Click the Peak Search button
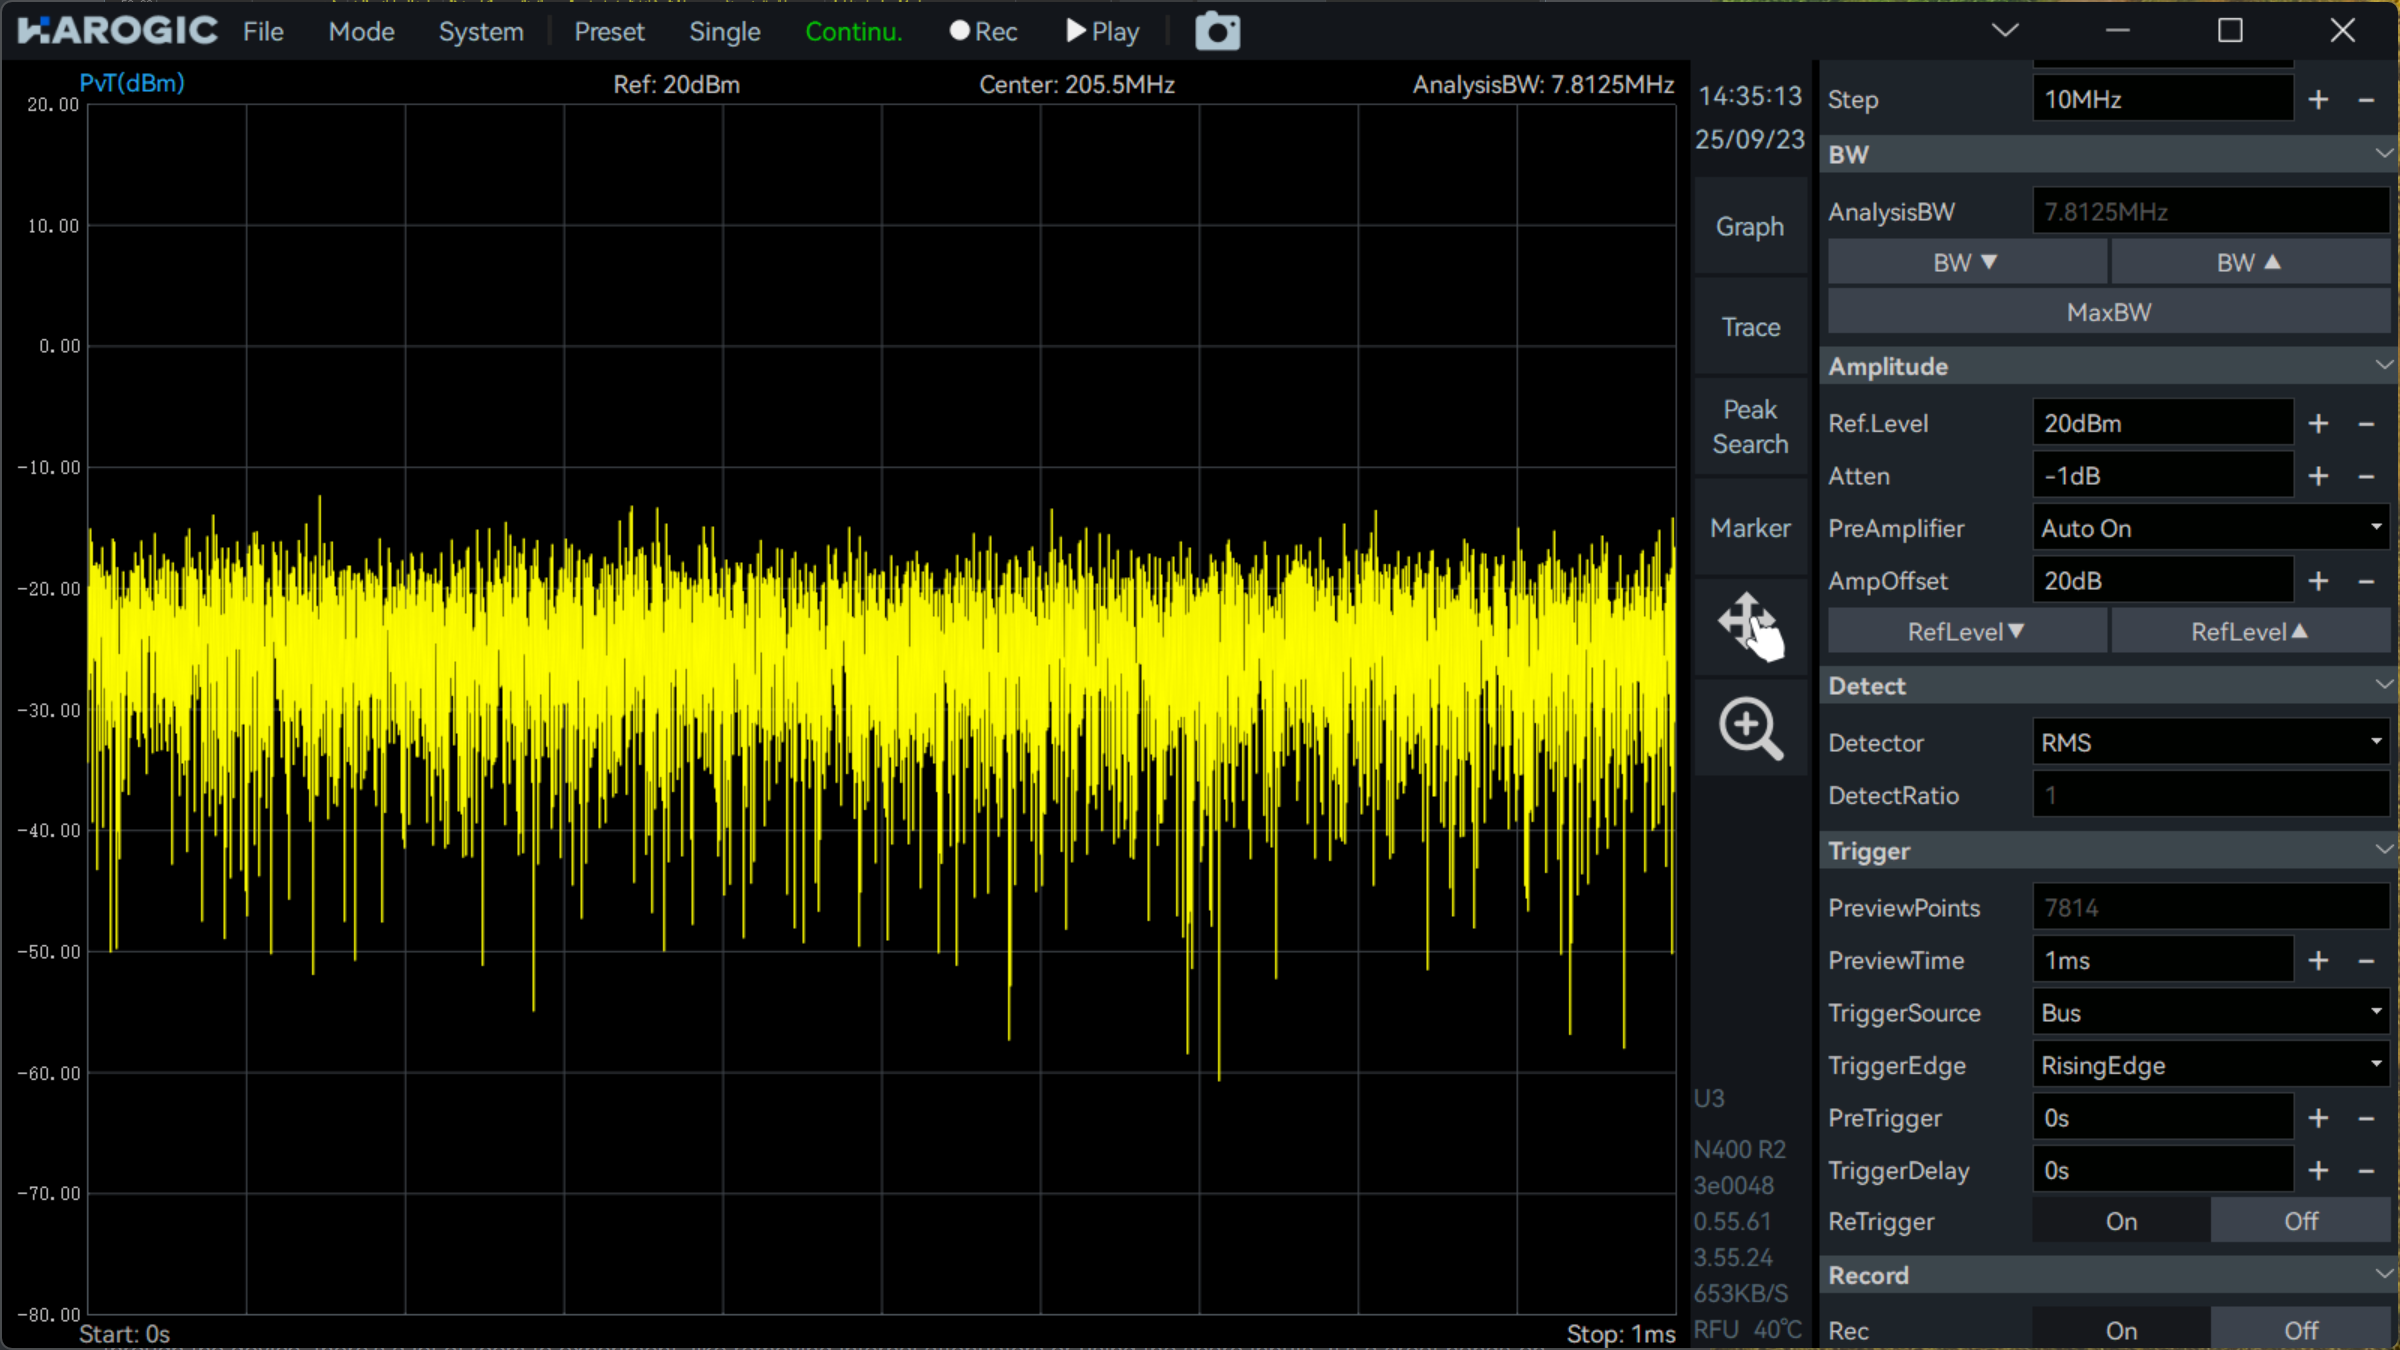Image resolution: width=2400 pixels, height=1350 pixels. coord(1750,427)
